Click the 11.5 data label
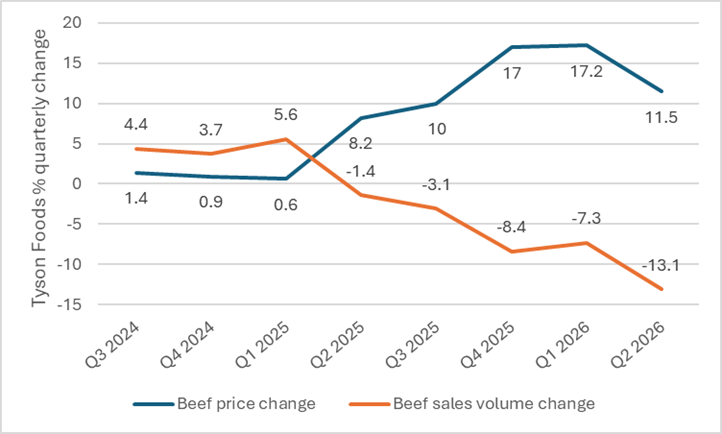This screenshot has height=434, width=722. pyautogui.click(x=661, y=118)
